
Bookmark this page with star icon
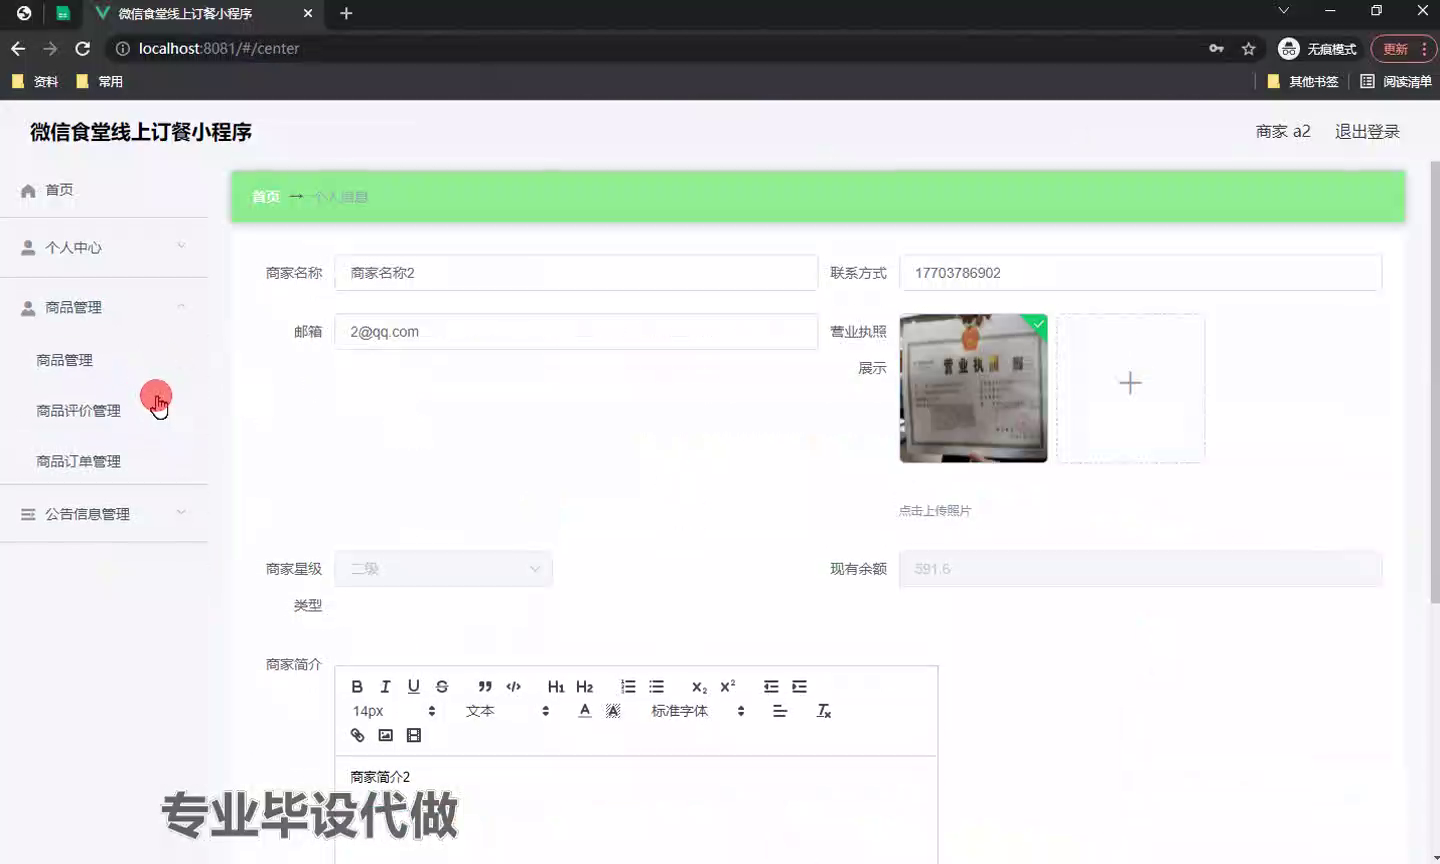[1248, 49]
